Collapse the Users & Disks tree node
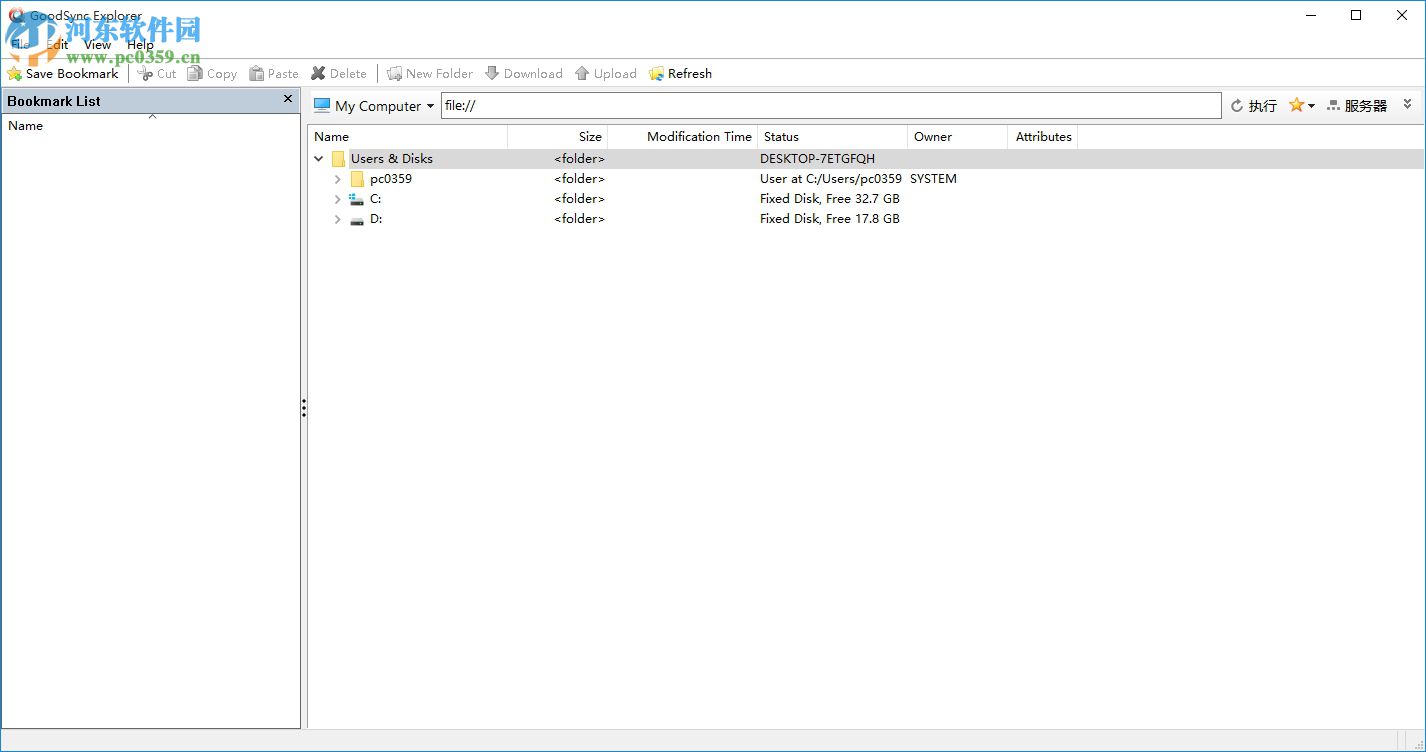The image size is (1426, 752). pos(319,159)
